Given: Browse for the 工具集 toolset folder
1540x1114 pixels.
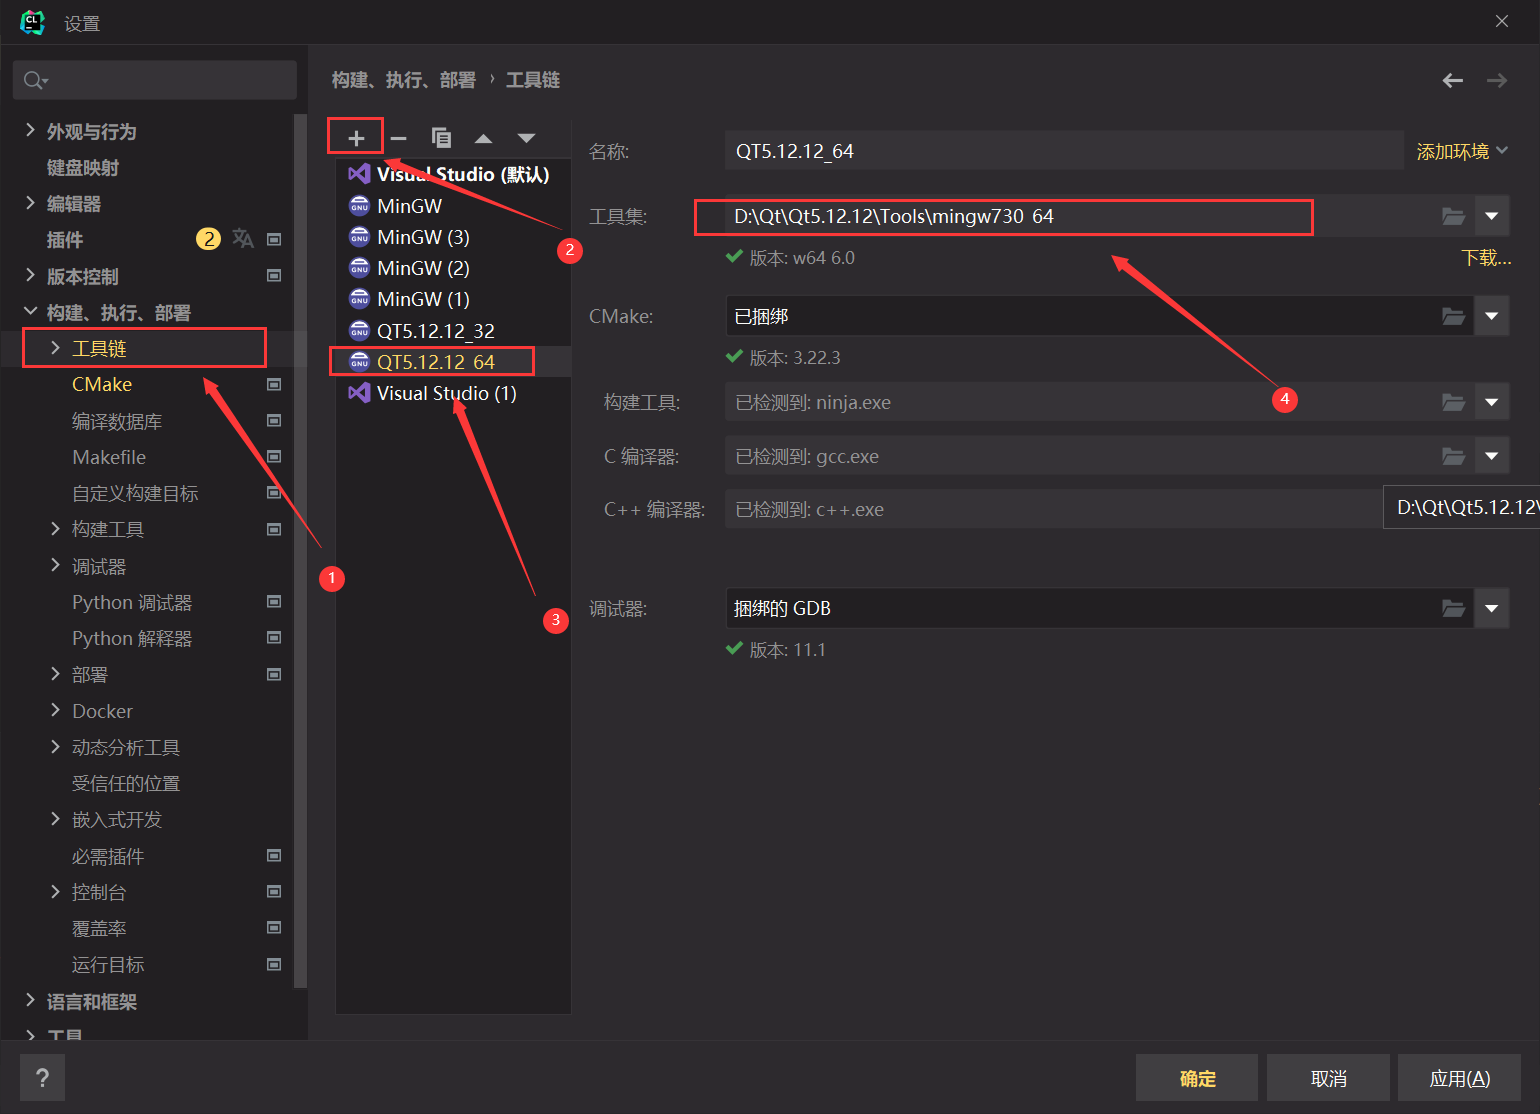Looking at the screenshot, I should tap(1453, 216).
